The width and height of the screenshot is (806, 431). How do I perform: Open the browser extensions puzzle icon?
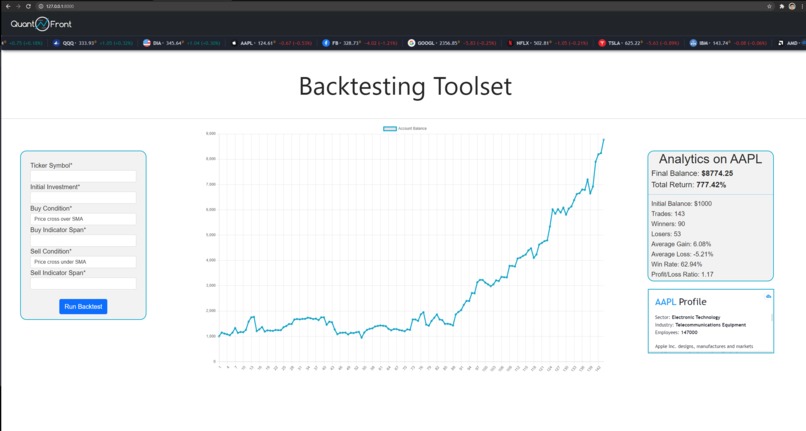click(782, 6)
